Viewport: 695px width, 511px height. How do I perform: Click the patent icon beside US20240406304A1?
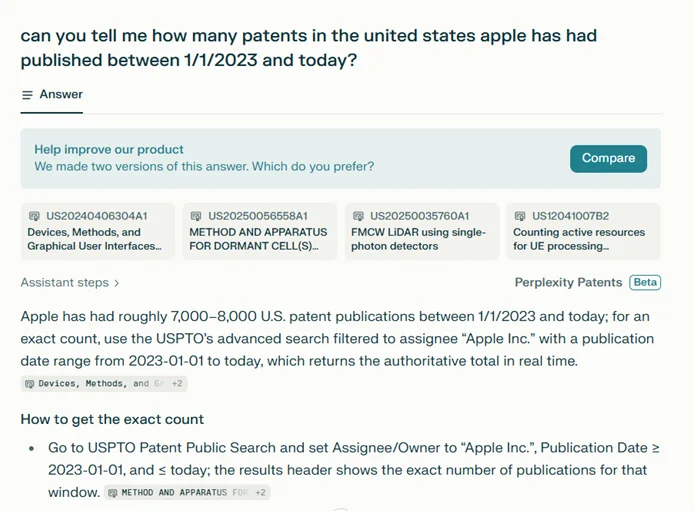click(x=35, y=216)
